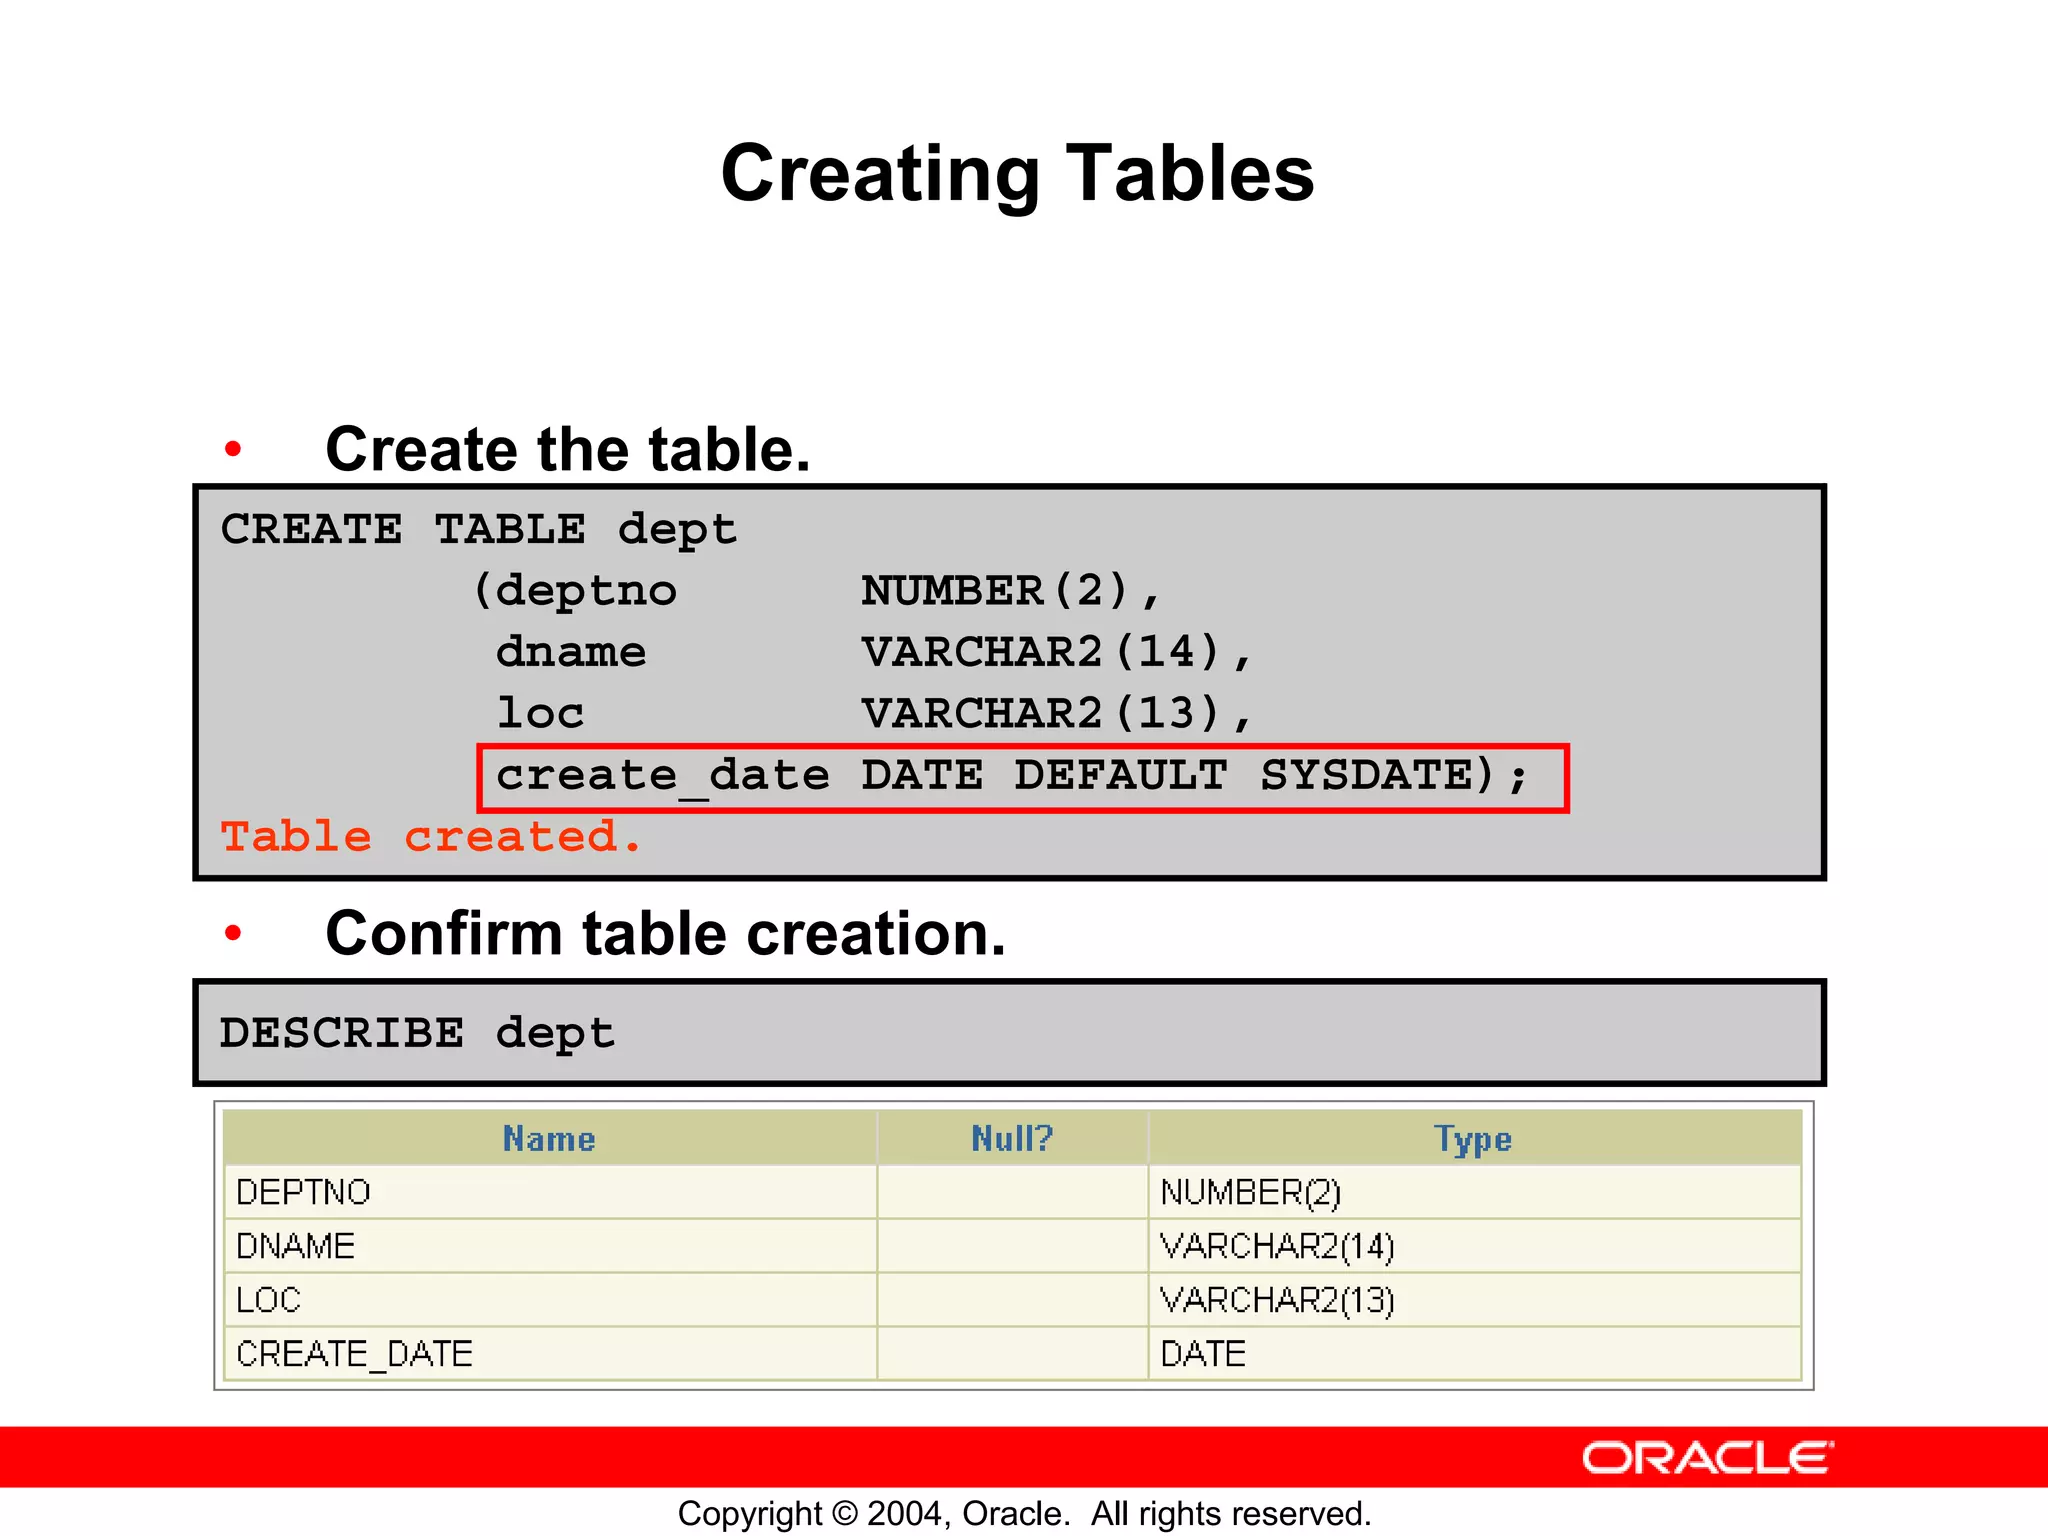Viewport: 2048px width, 1536px height.
Task: Click the Oracle logo in red footer
Action: (x=1706, y=1458)
